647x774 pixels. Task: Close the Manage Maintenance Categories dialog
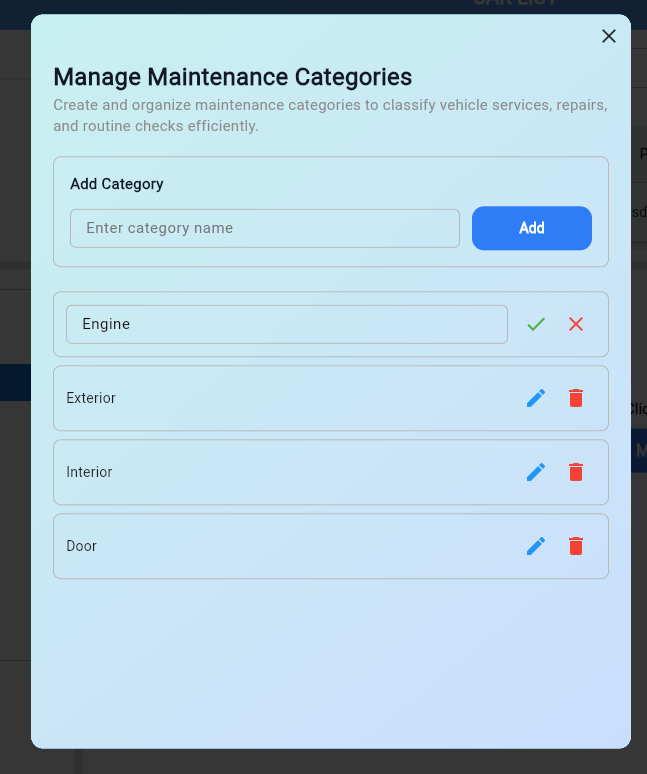pos(608,36)
